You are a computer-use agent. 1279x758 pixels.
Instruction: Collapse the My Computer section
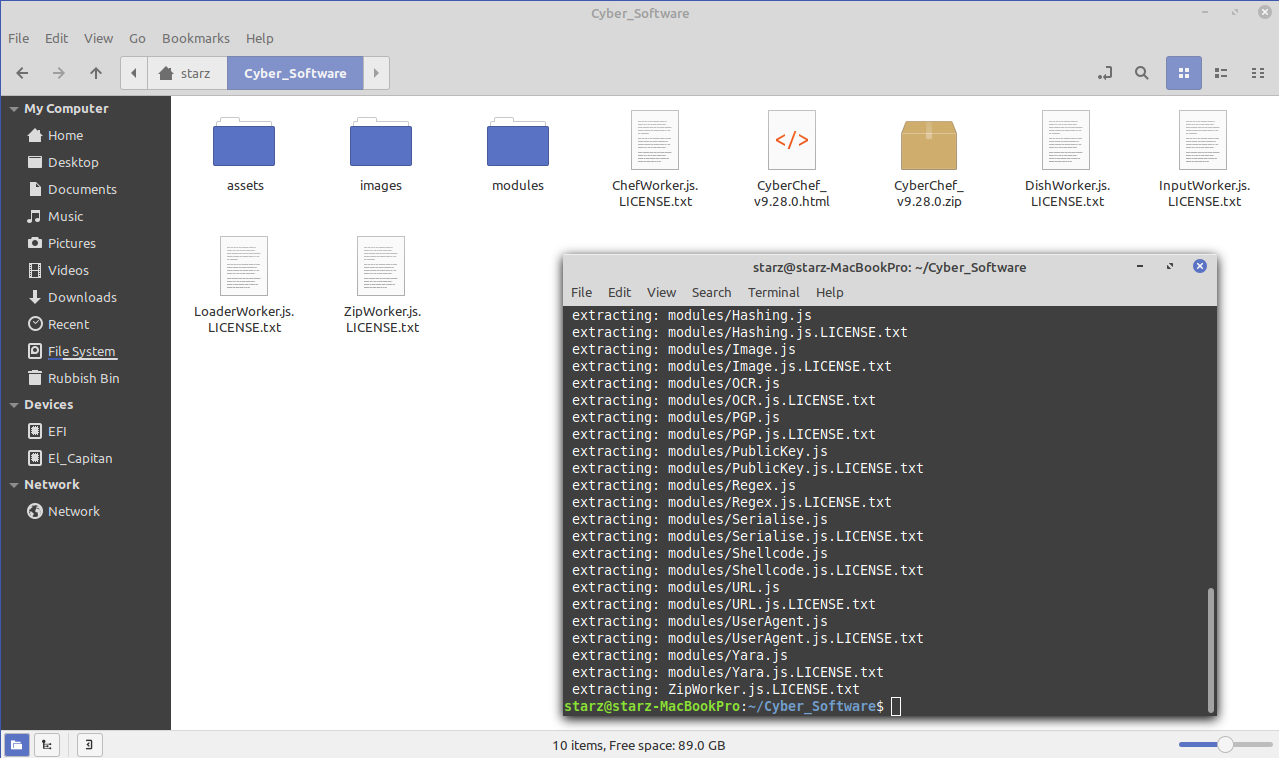coord(13,108)
